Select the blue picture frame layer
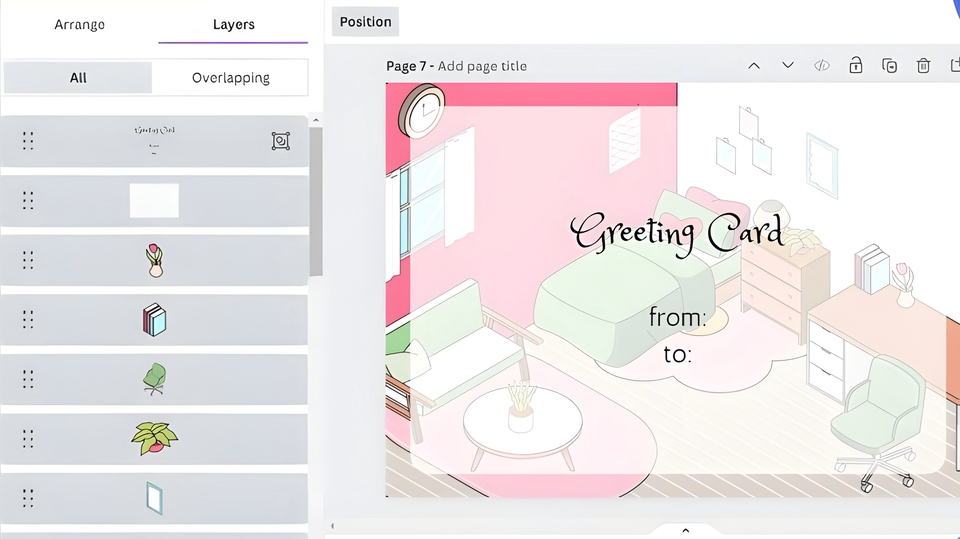This screenshot has height=539, width=960. 154,498
